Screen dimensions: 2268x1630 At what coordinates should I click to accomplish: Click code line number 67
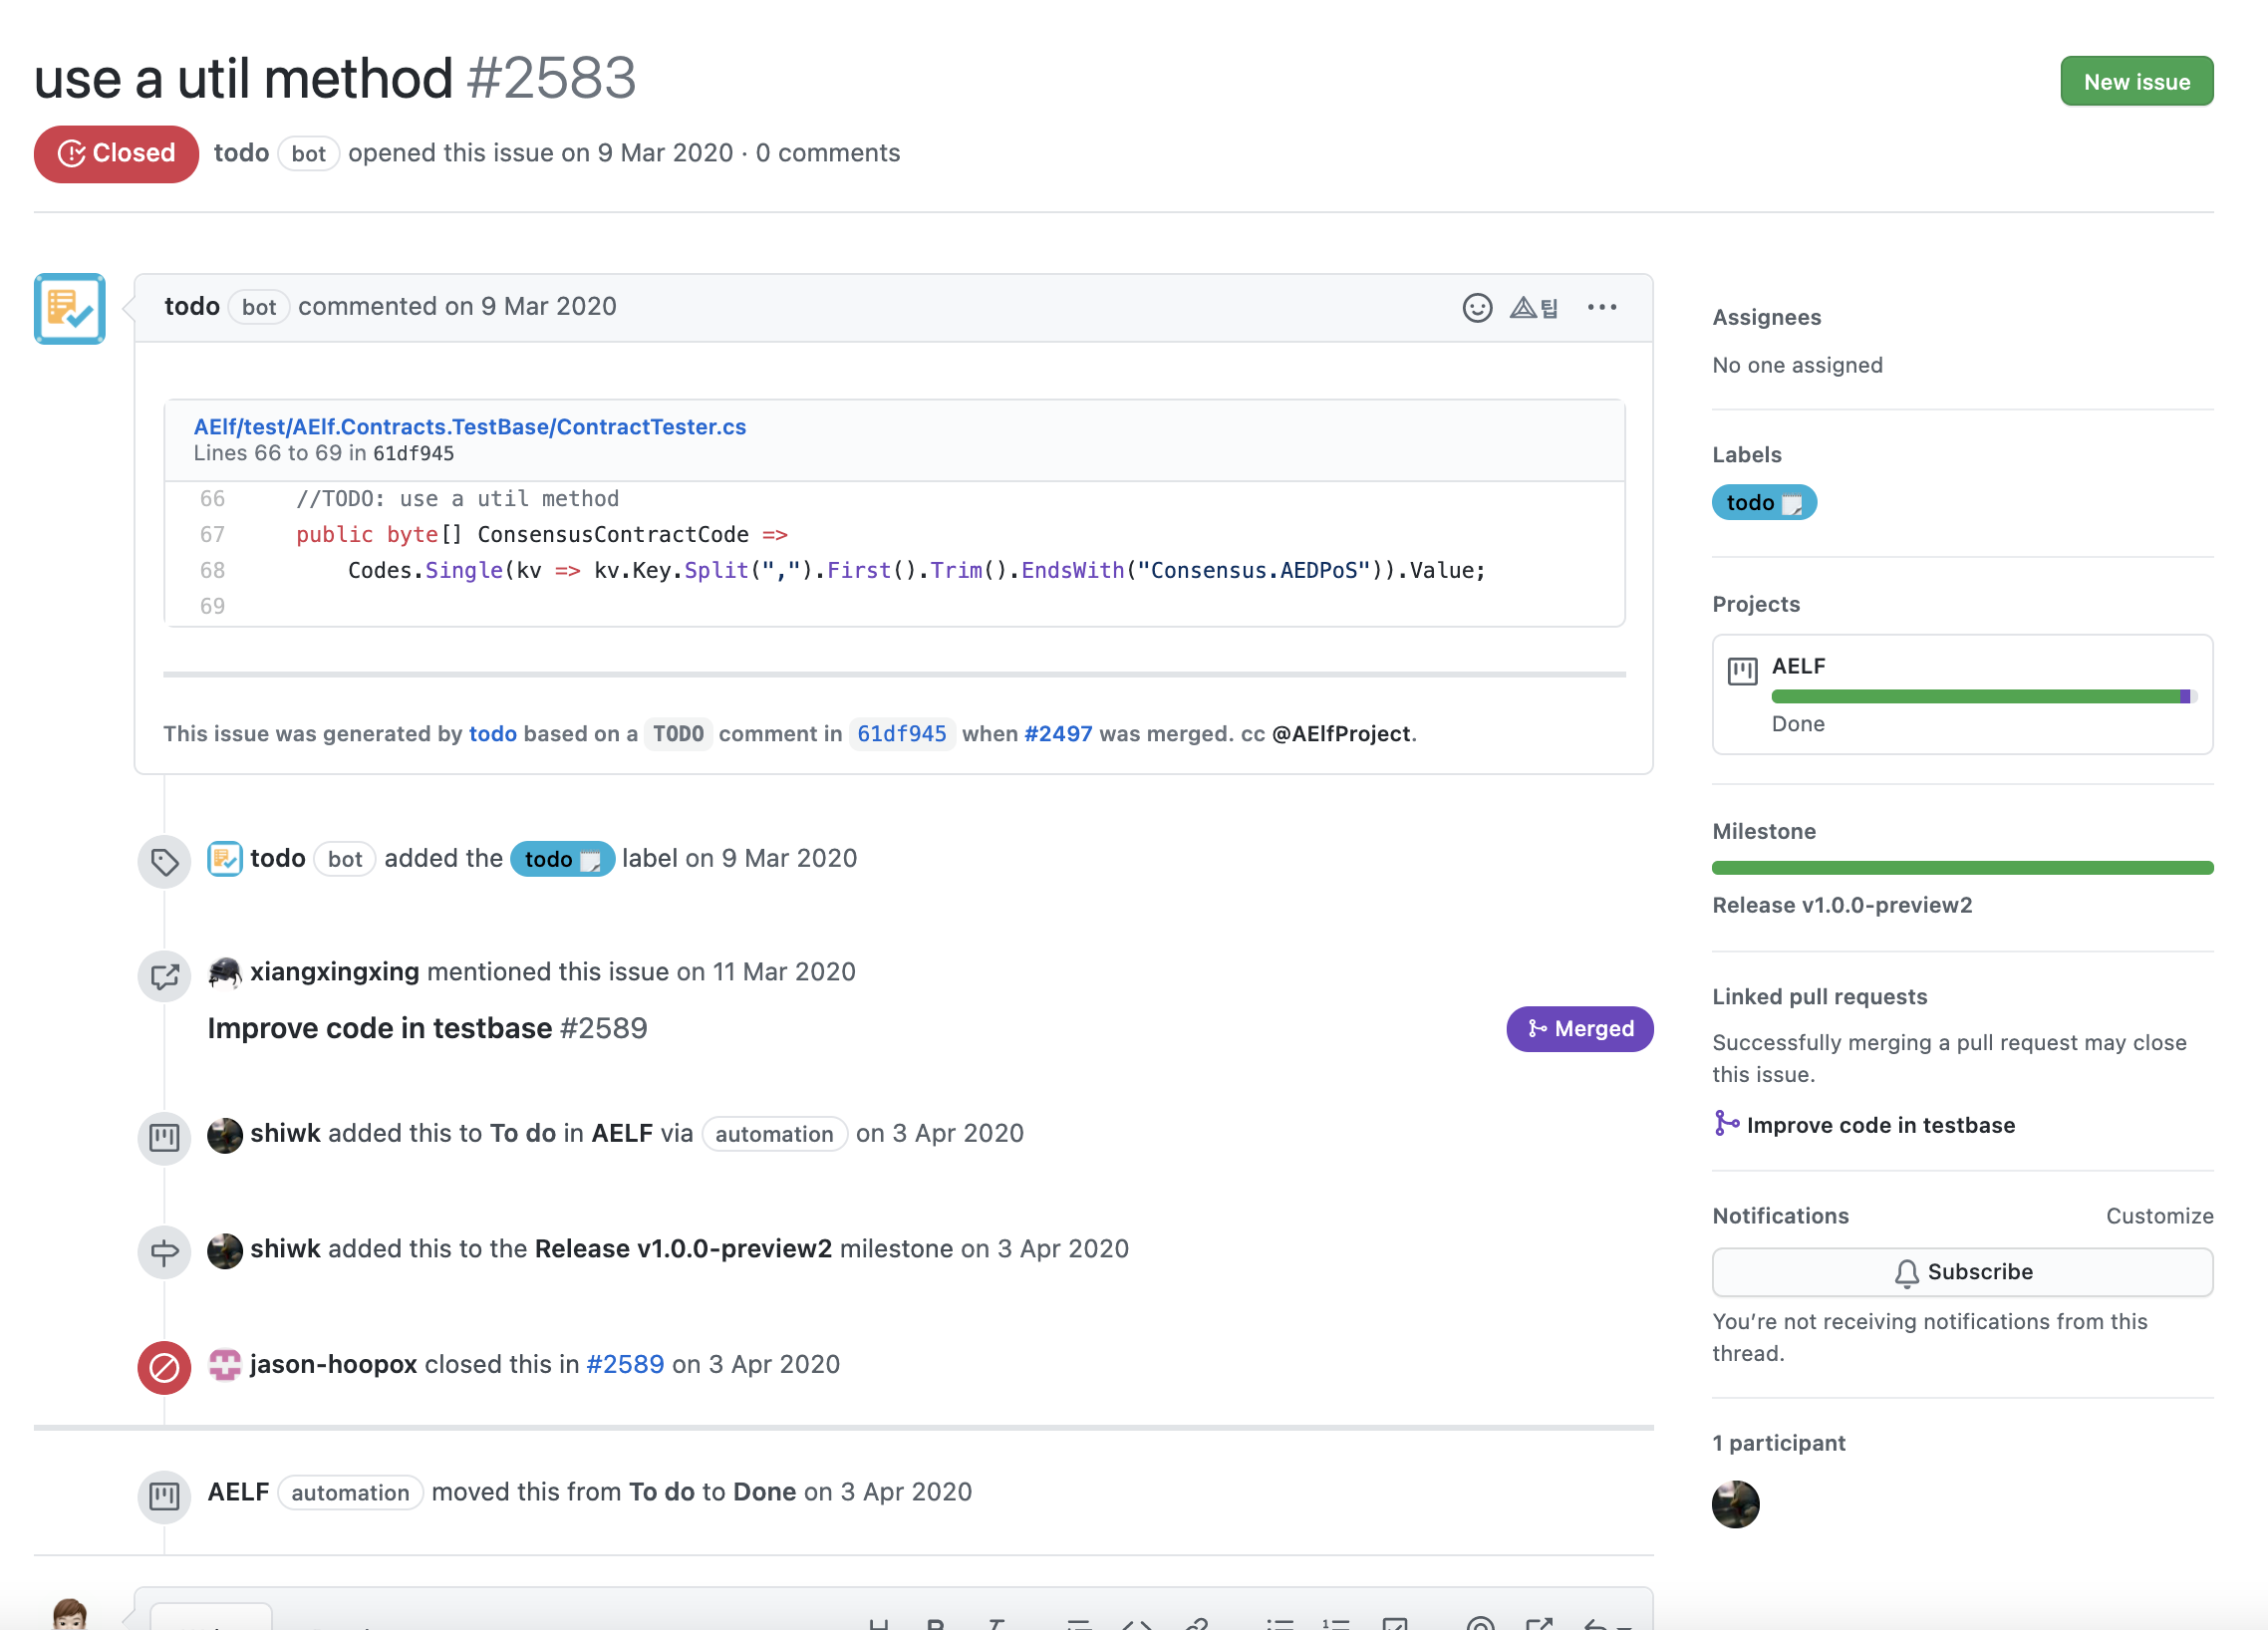click(211, 535)
